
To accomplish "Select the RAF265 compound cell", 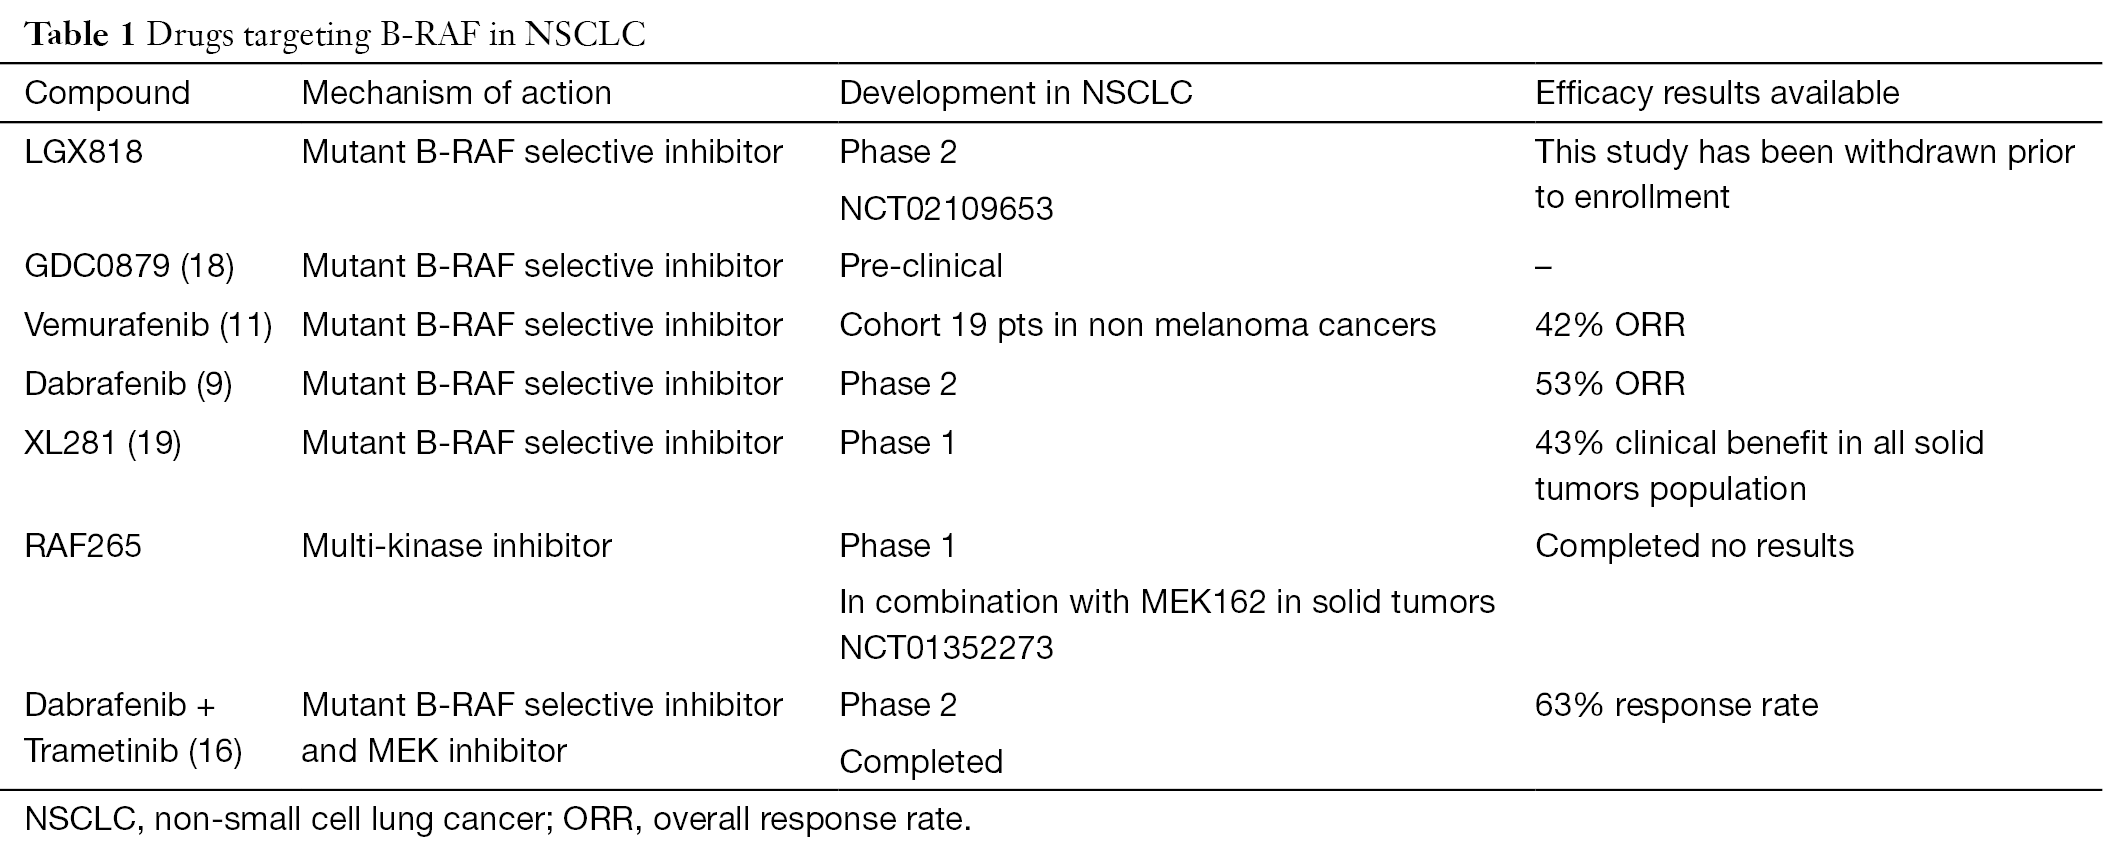I will coord(83,546).
